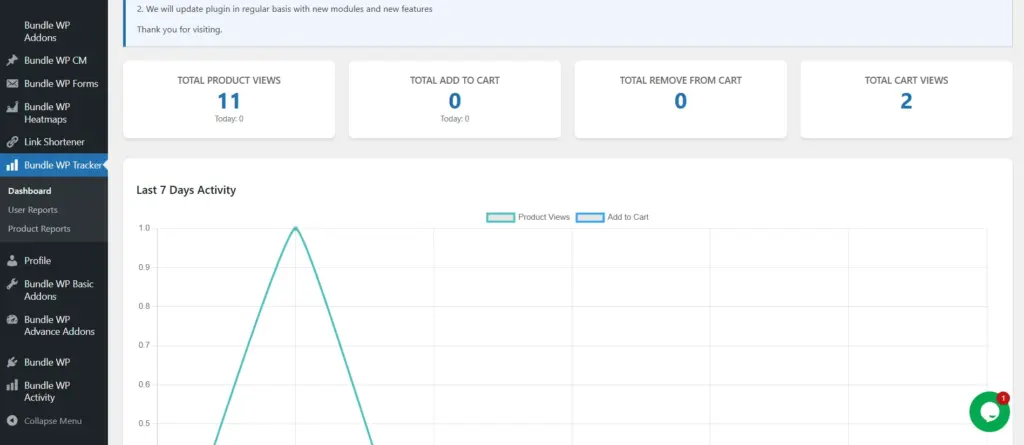This screenshot has height=445, width=1024.
Task: Click Total Cart Views value 2
Action: (906, 101)
